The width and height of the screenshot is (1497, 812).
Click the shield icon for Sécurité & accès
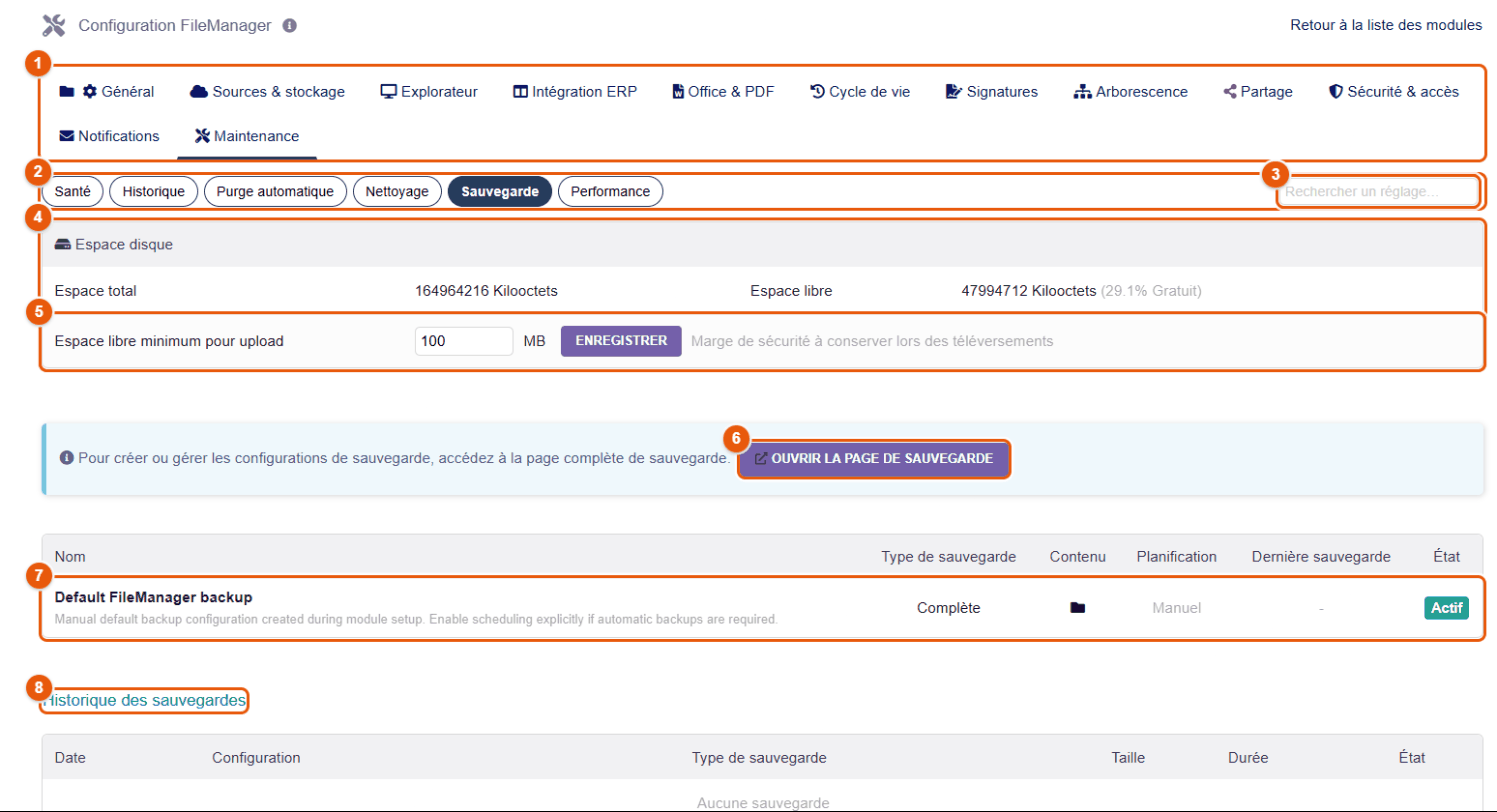coord(1335,92)
